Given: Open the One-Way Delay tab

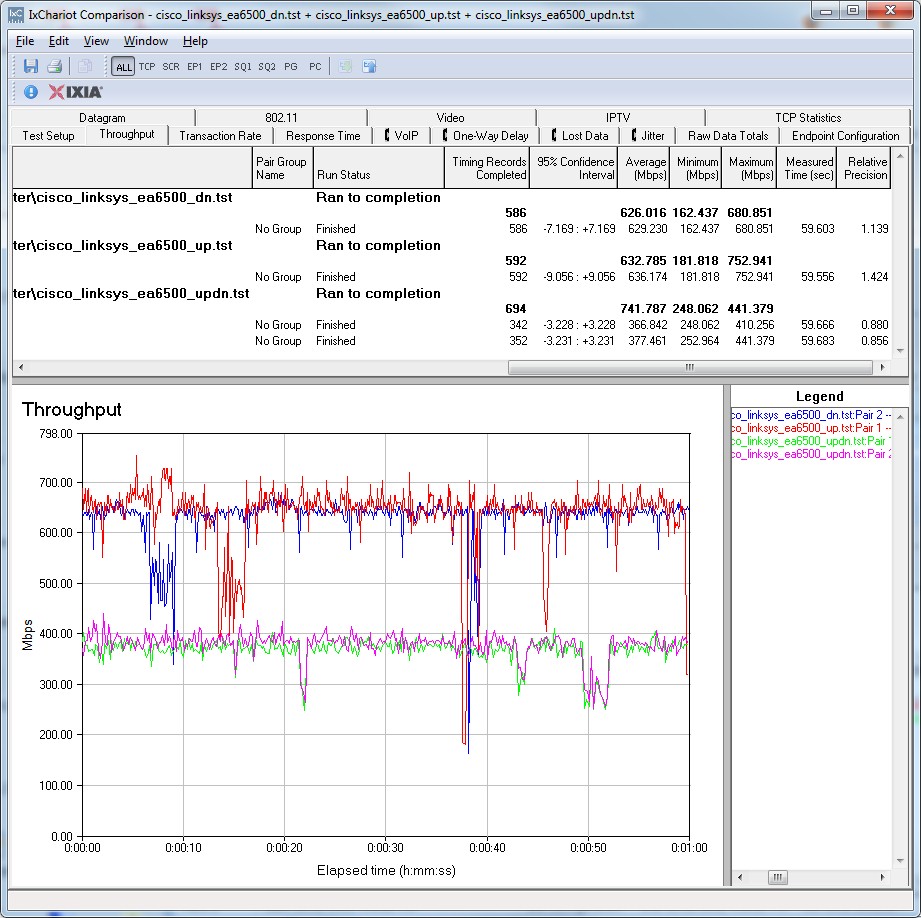Looking at the screenshot, I should pos(485,136).
